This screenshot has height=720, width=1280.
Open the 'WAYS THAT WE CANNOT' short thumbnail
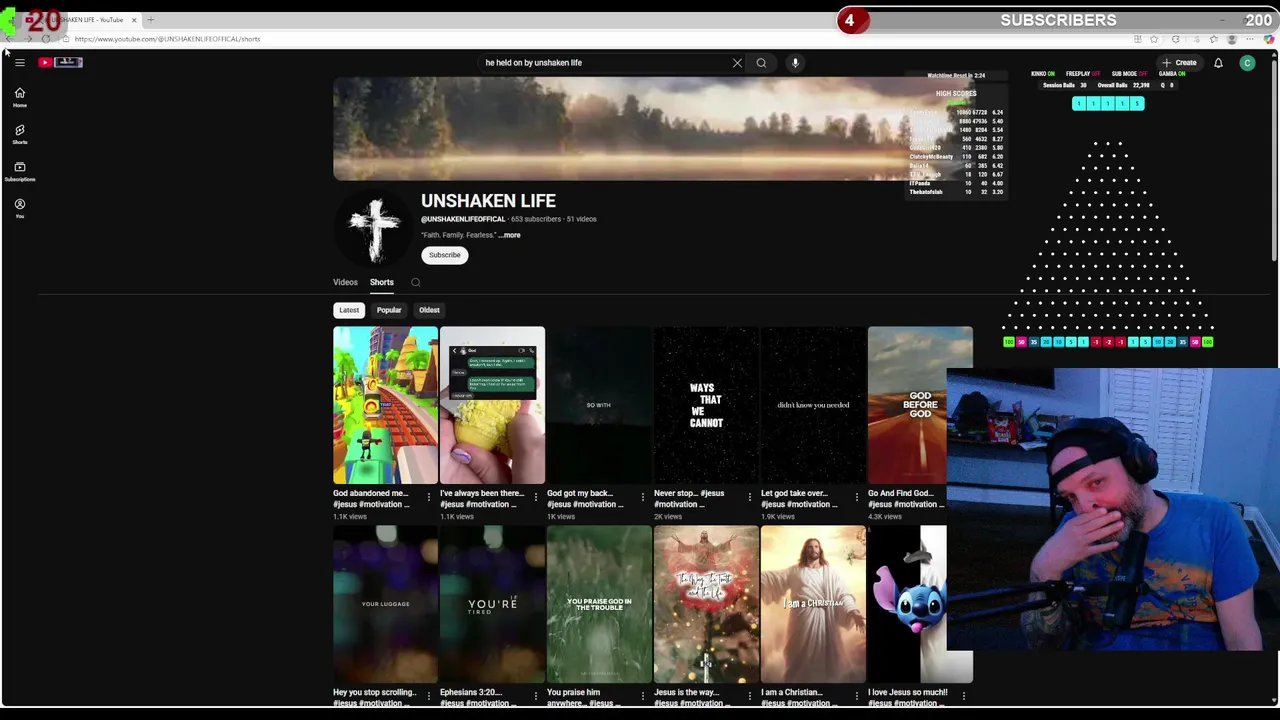706,405
